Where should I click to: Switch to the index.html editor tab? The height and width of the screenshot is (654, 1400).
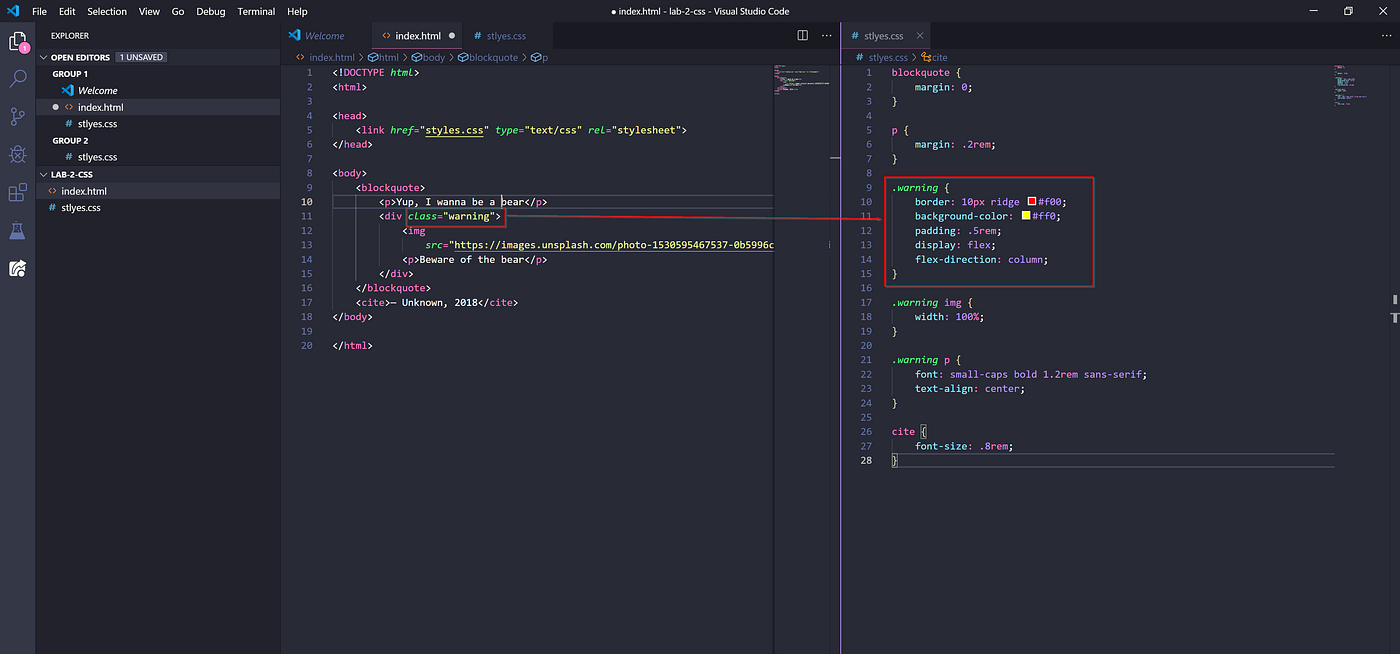coord(417,36)
